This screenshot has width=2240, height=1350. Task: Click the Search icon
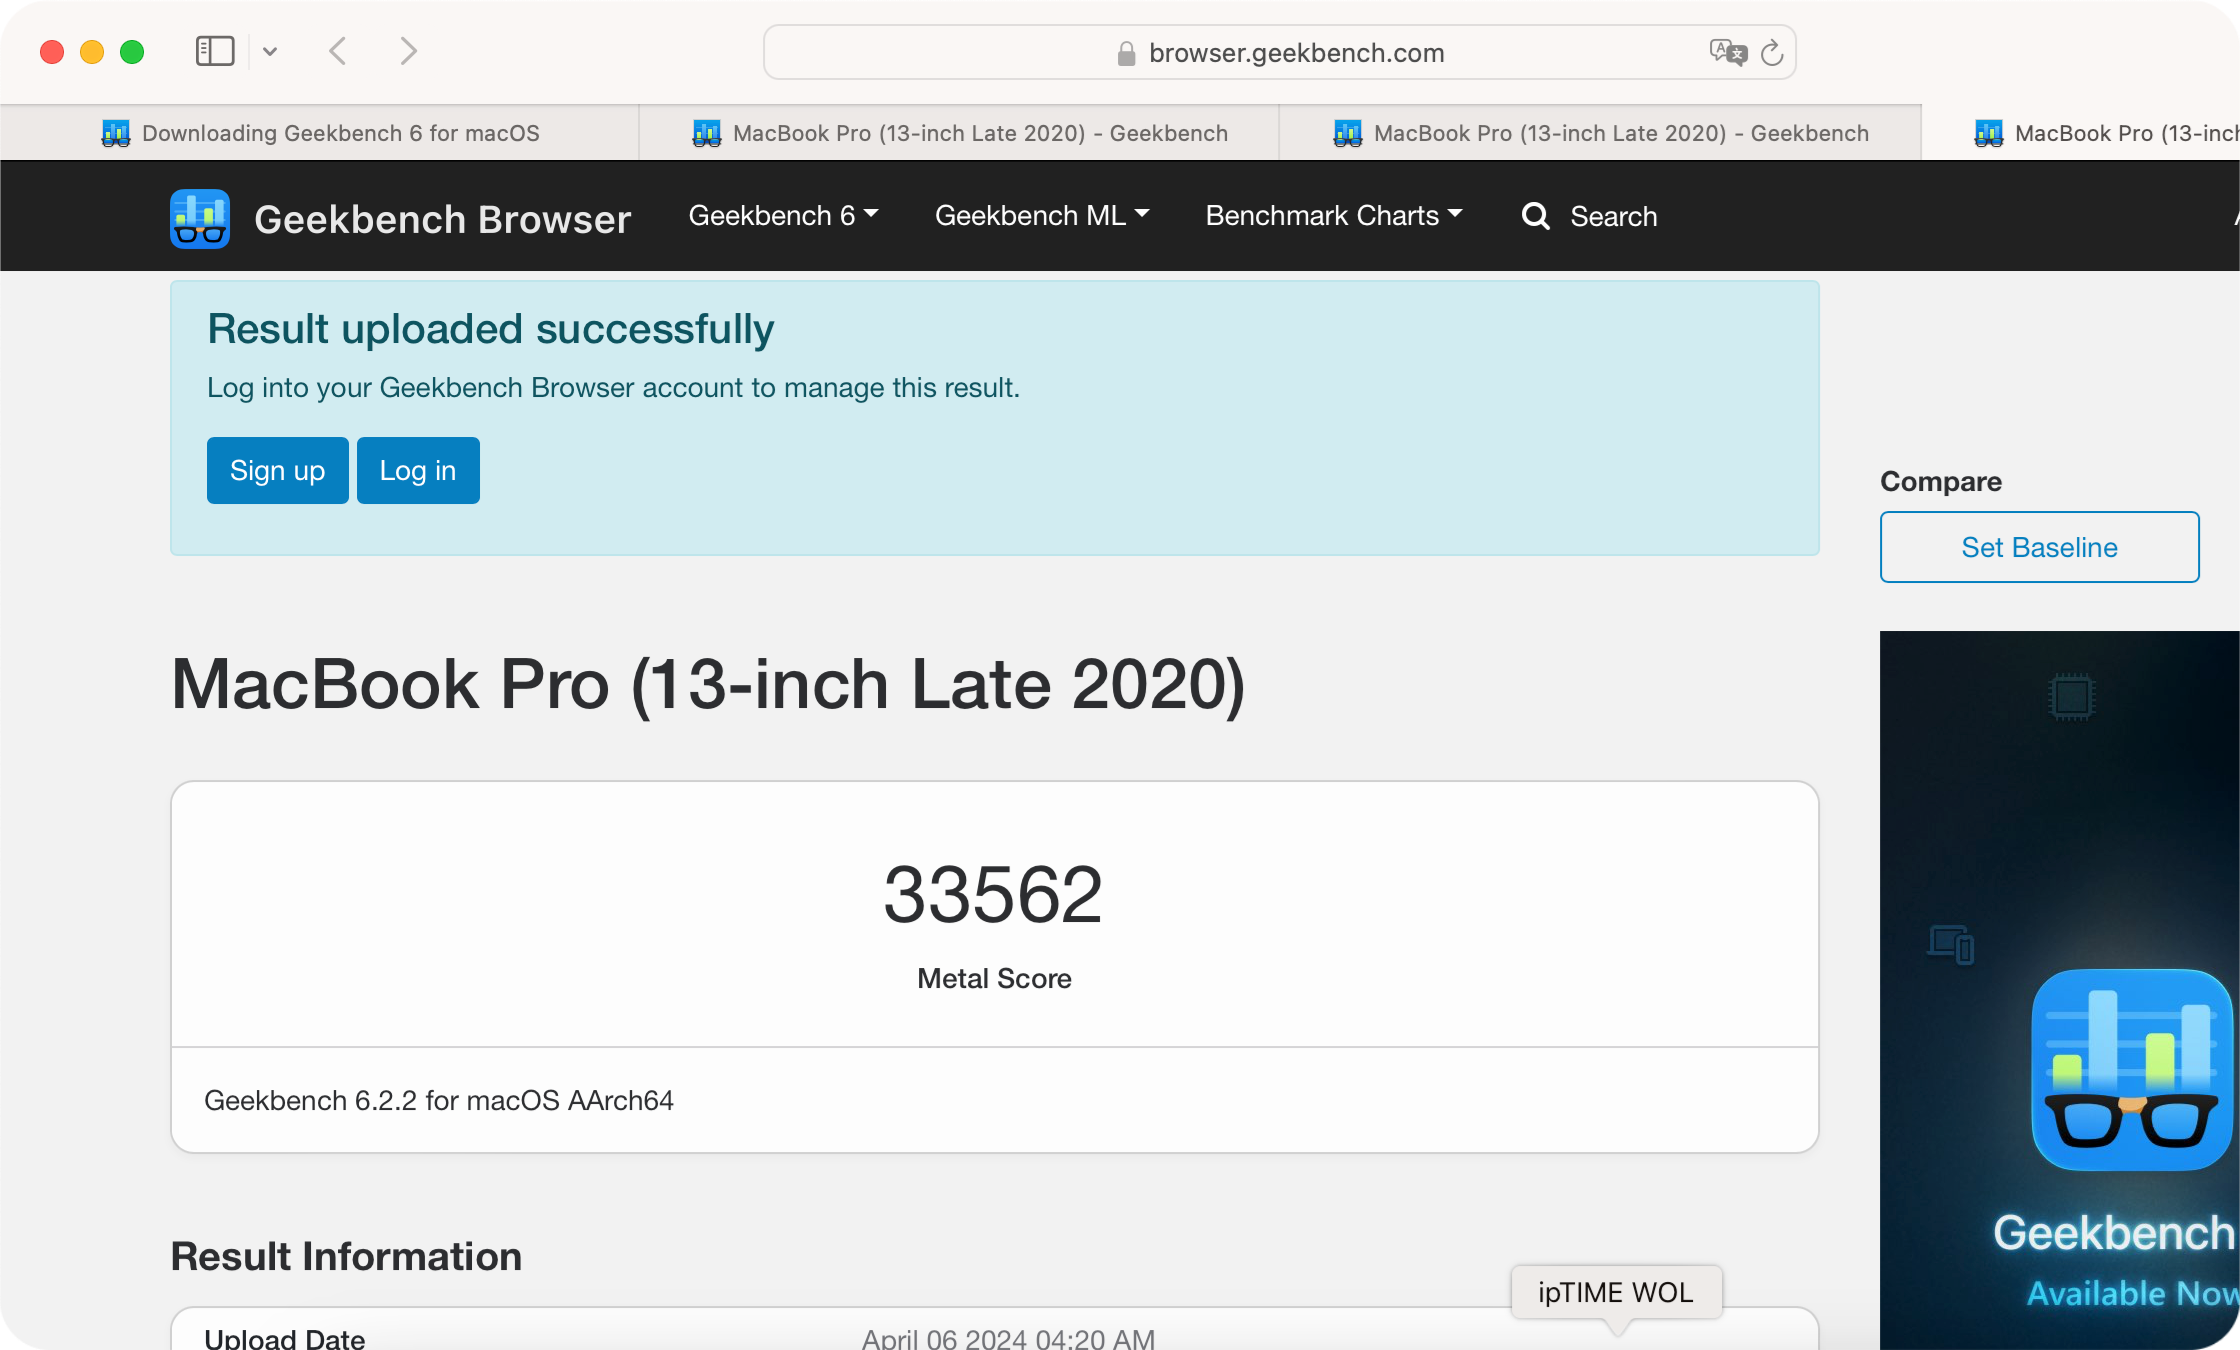click(x=1533, y=218)
